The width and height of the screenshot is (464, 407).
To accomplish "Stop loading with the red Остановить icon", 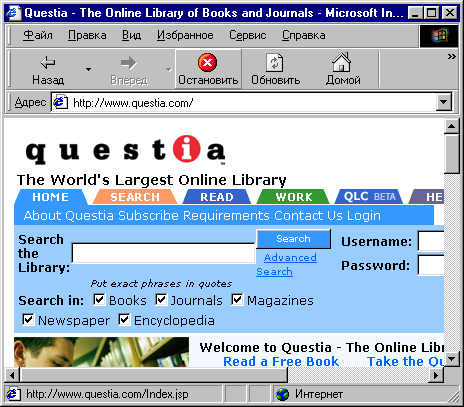I will pos(207,62).
